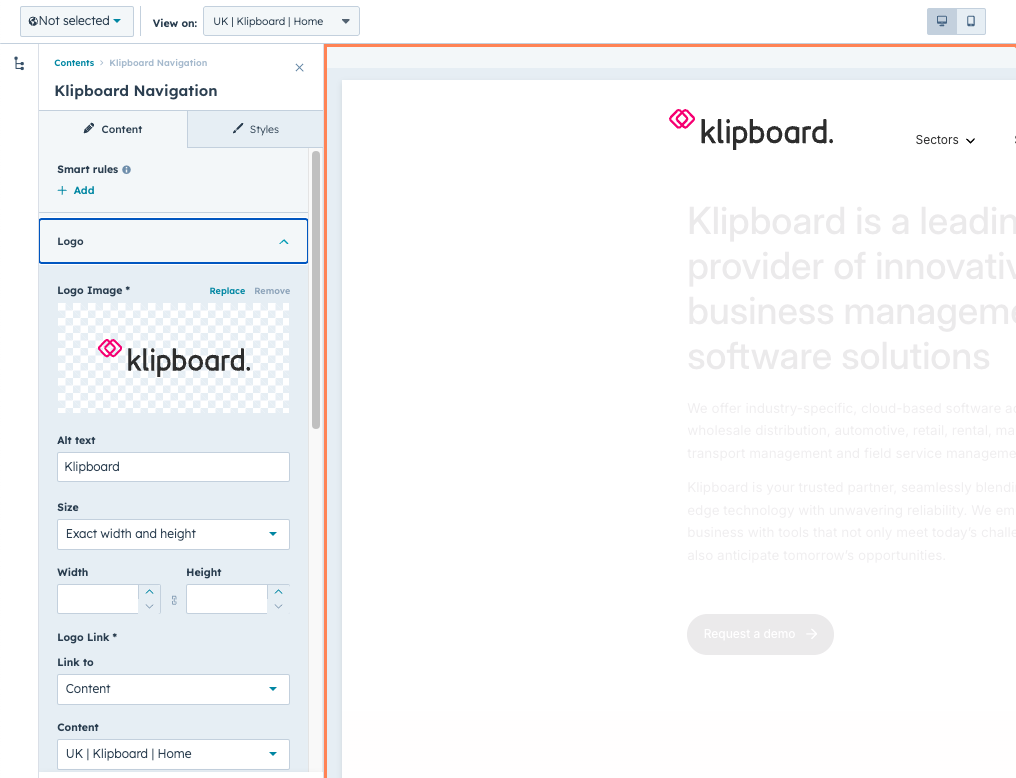Open the Content page dropdown
1016x778 pixels.
pos(174,754)
